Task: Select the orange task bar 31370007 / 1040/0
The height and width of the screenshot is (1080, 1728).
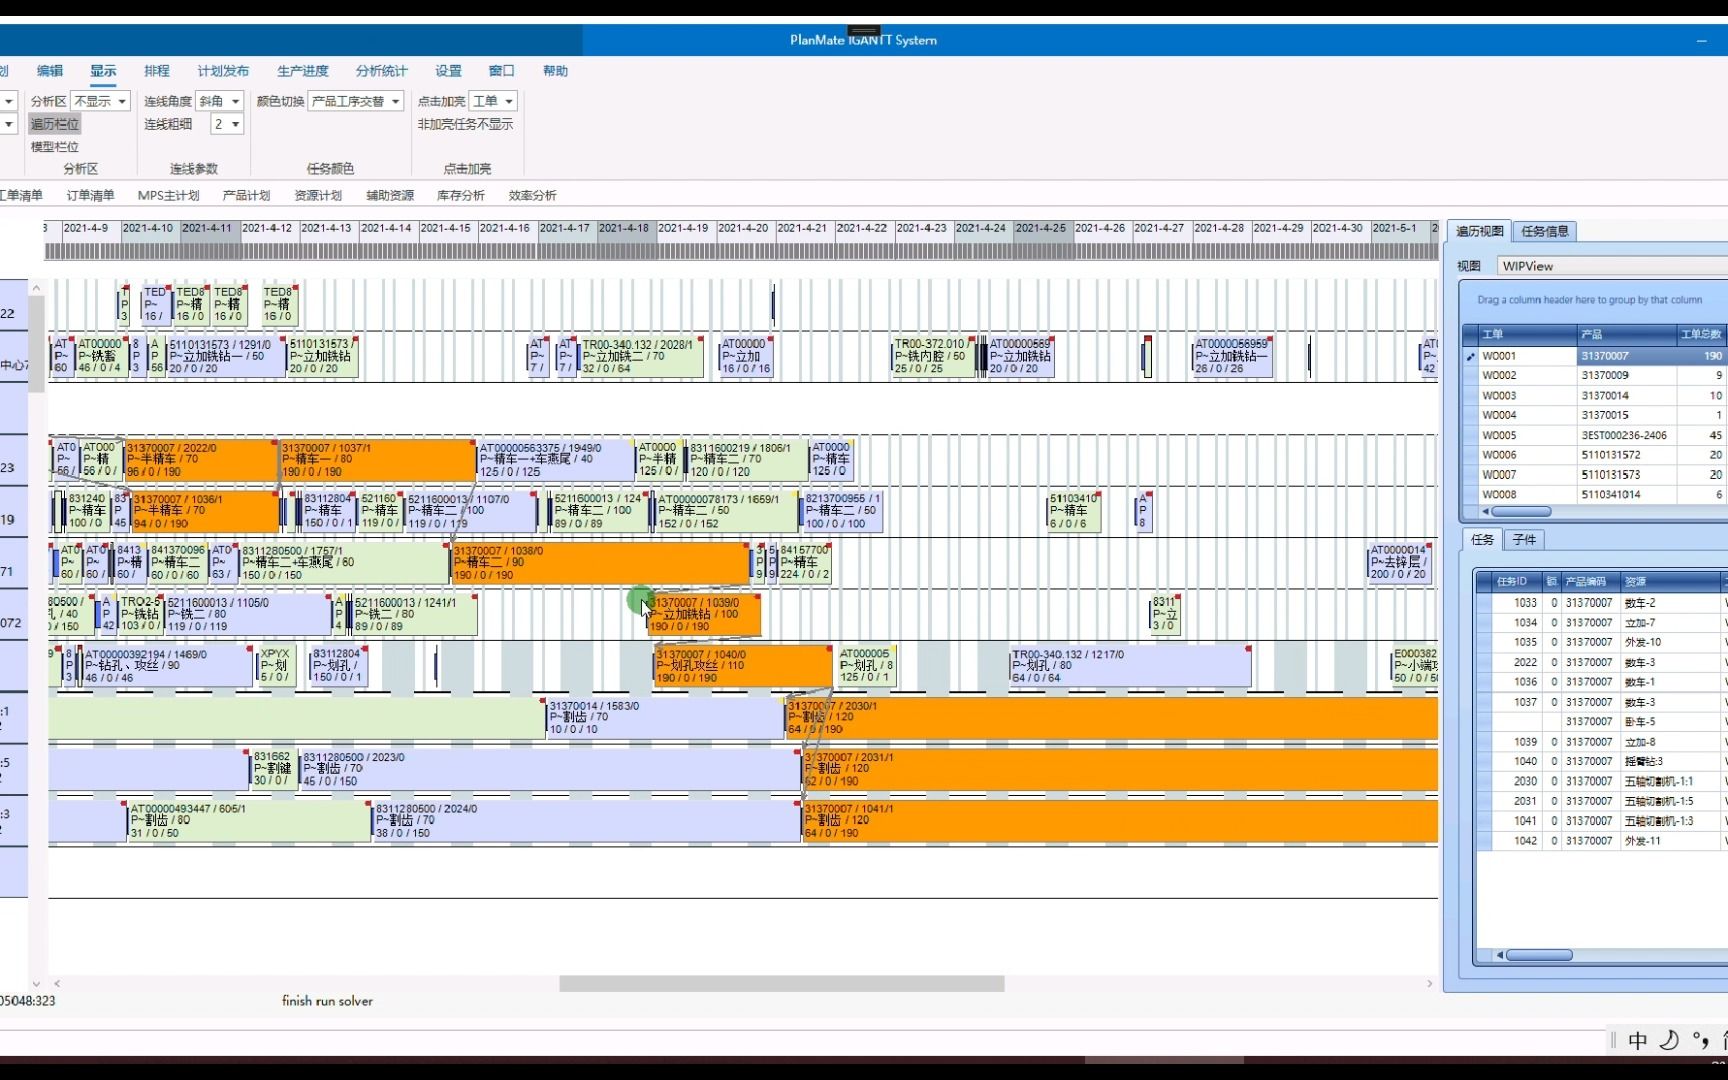Action: pyautogui.click(x=743, y=666)
